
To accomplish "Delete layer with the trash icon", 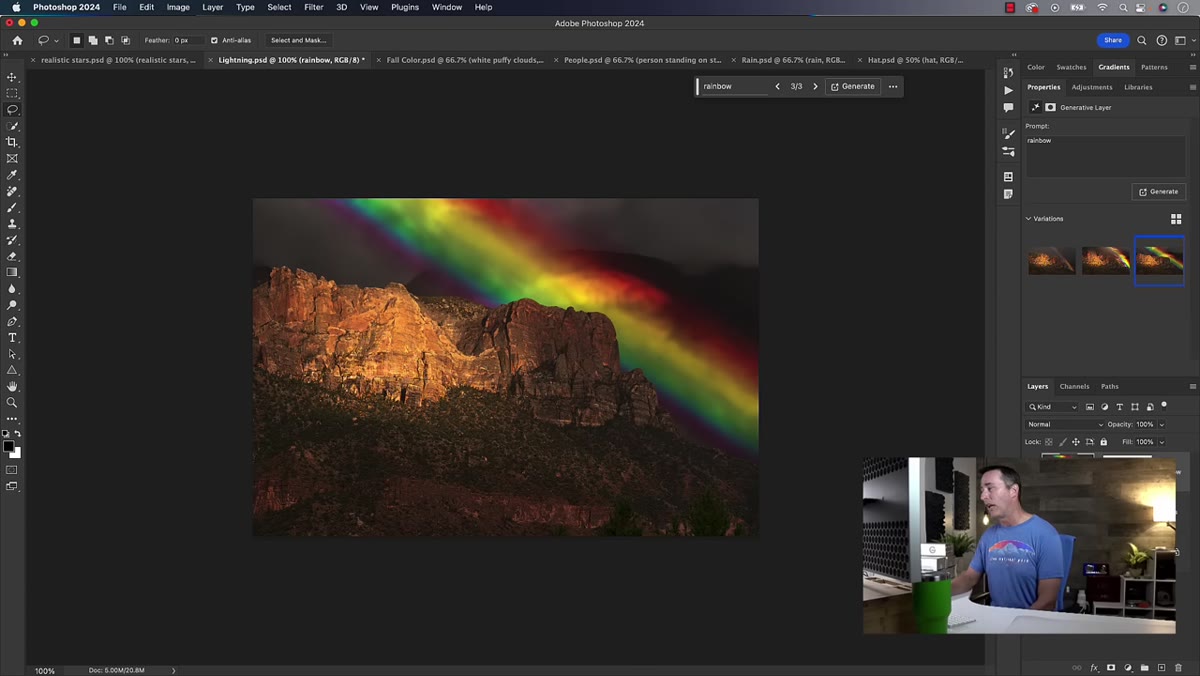I will point(1178,667).
